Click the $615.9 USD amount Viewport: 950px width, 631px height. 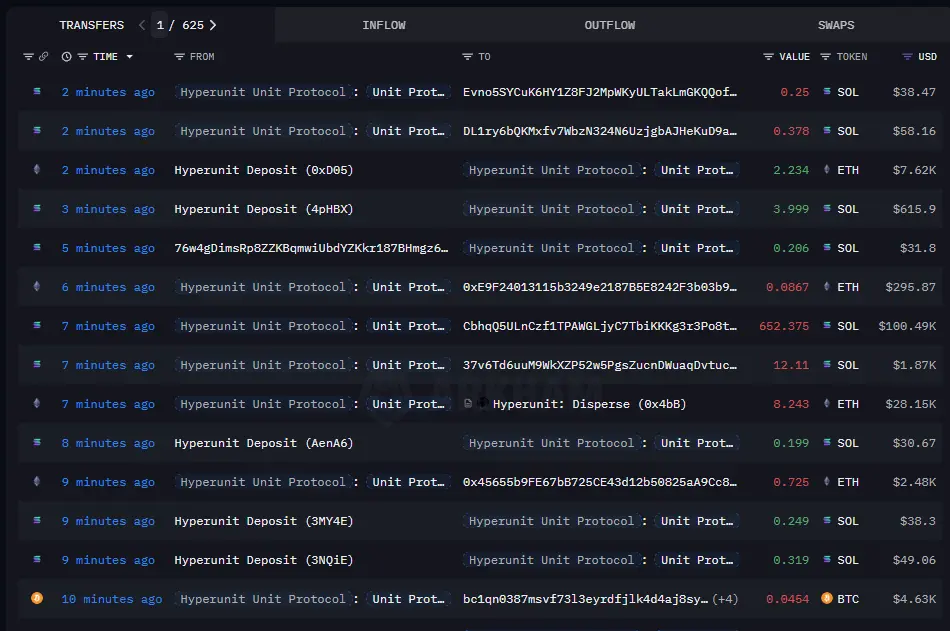tap(914, 209)
